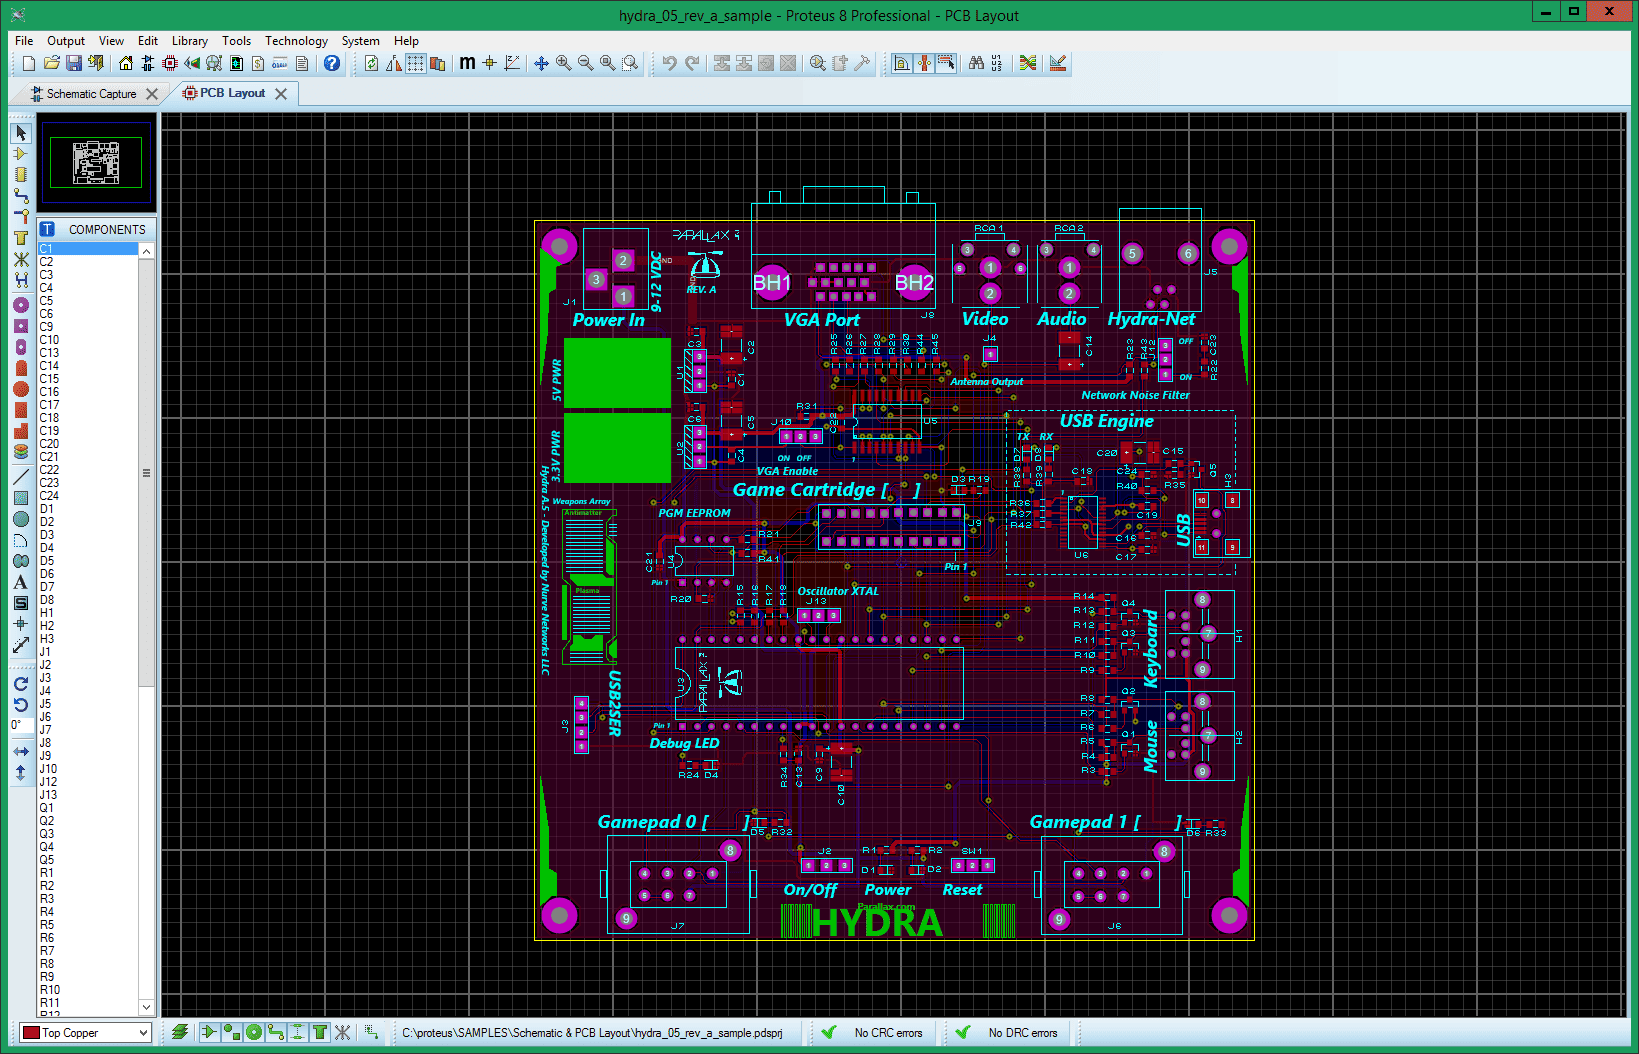1639x1054 pixels.
Task: Click the rotate clockwise icon
Action: pos(20,684)
